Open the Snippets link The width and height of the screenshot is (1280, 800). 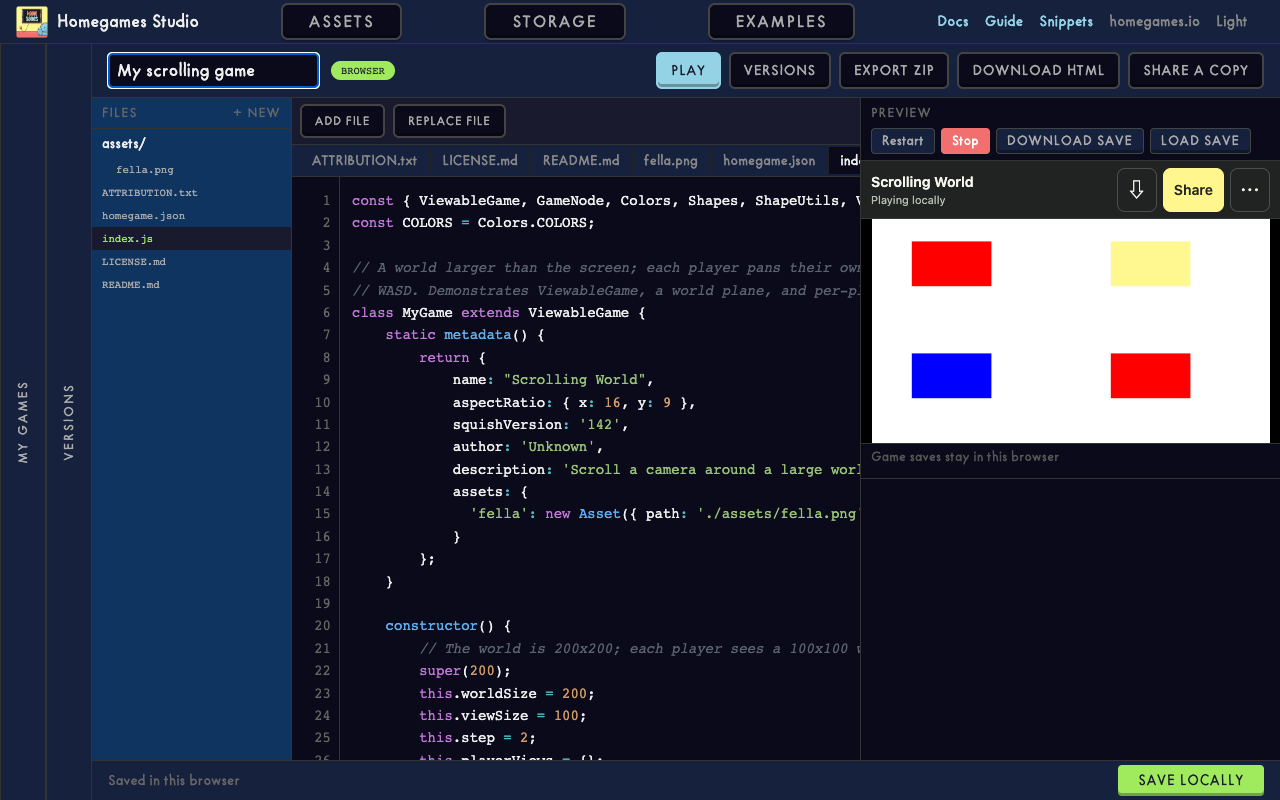[x=1066, y=21]
